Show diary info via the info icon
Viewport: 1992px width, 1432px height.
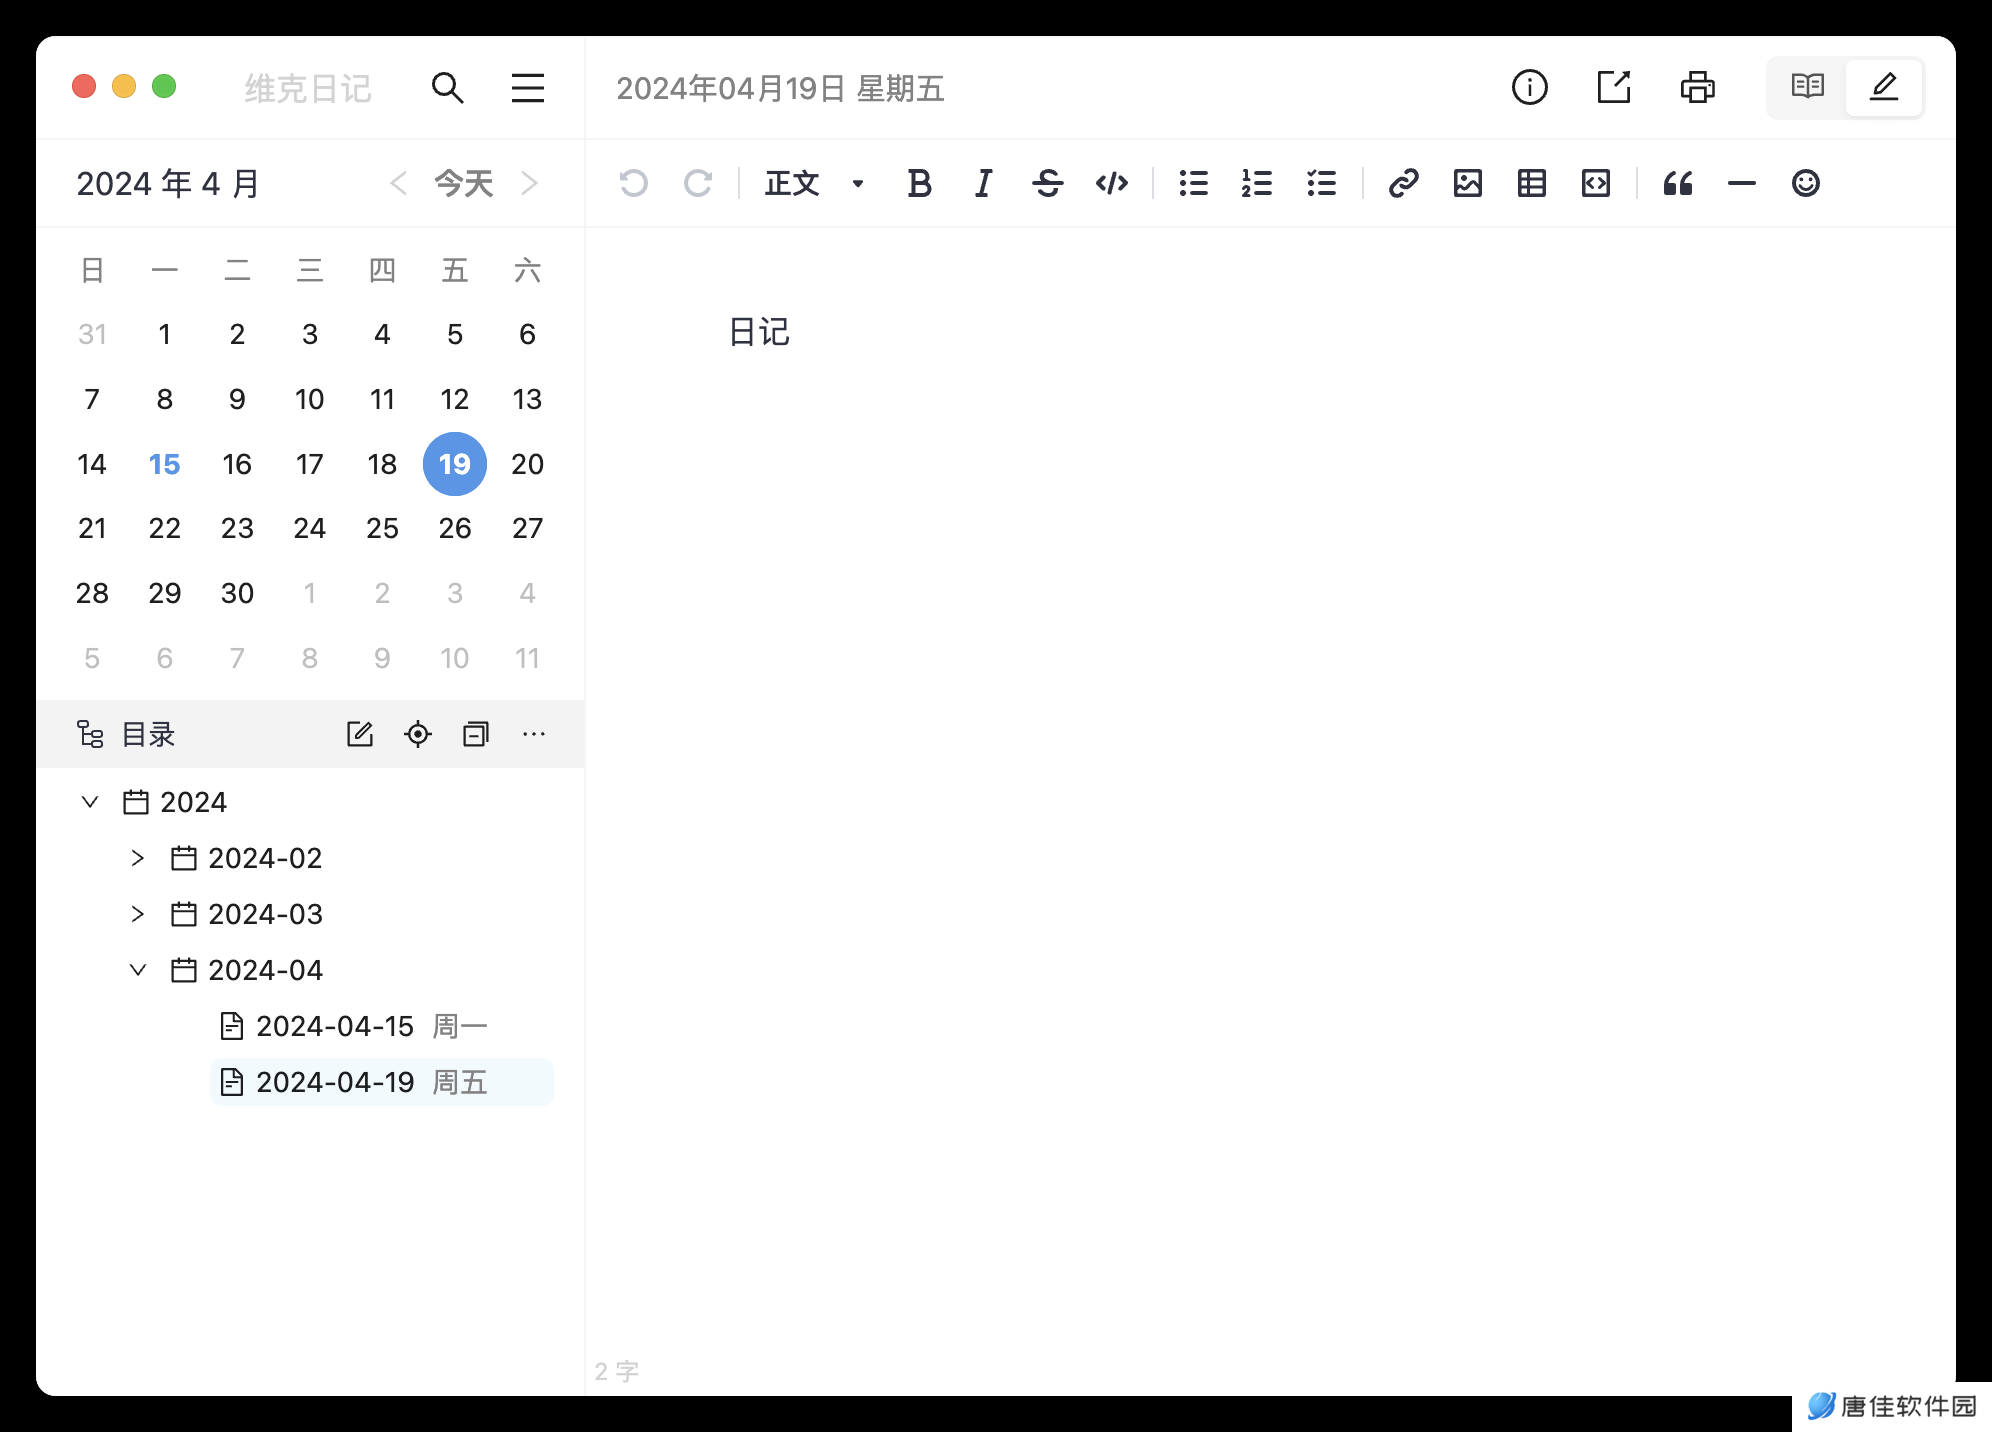click(x=1530, y=88)
